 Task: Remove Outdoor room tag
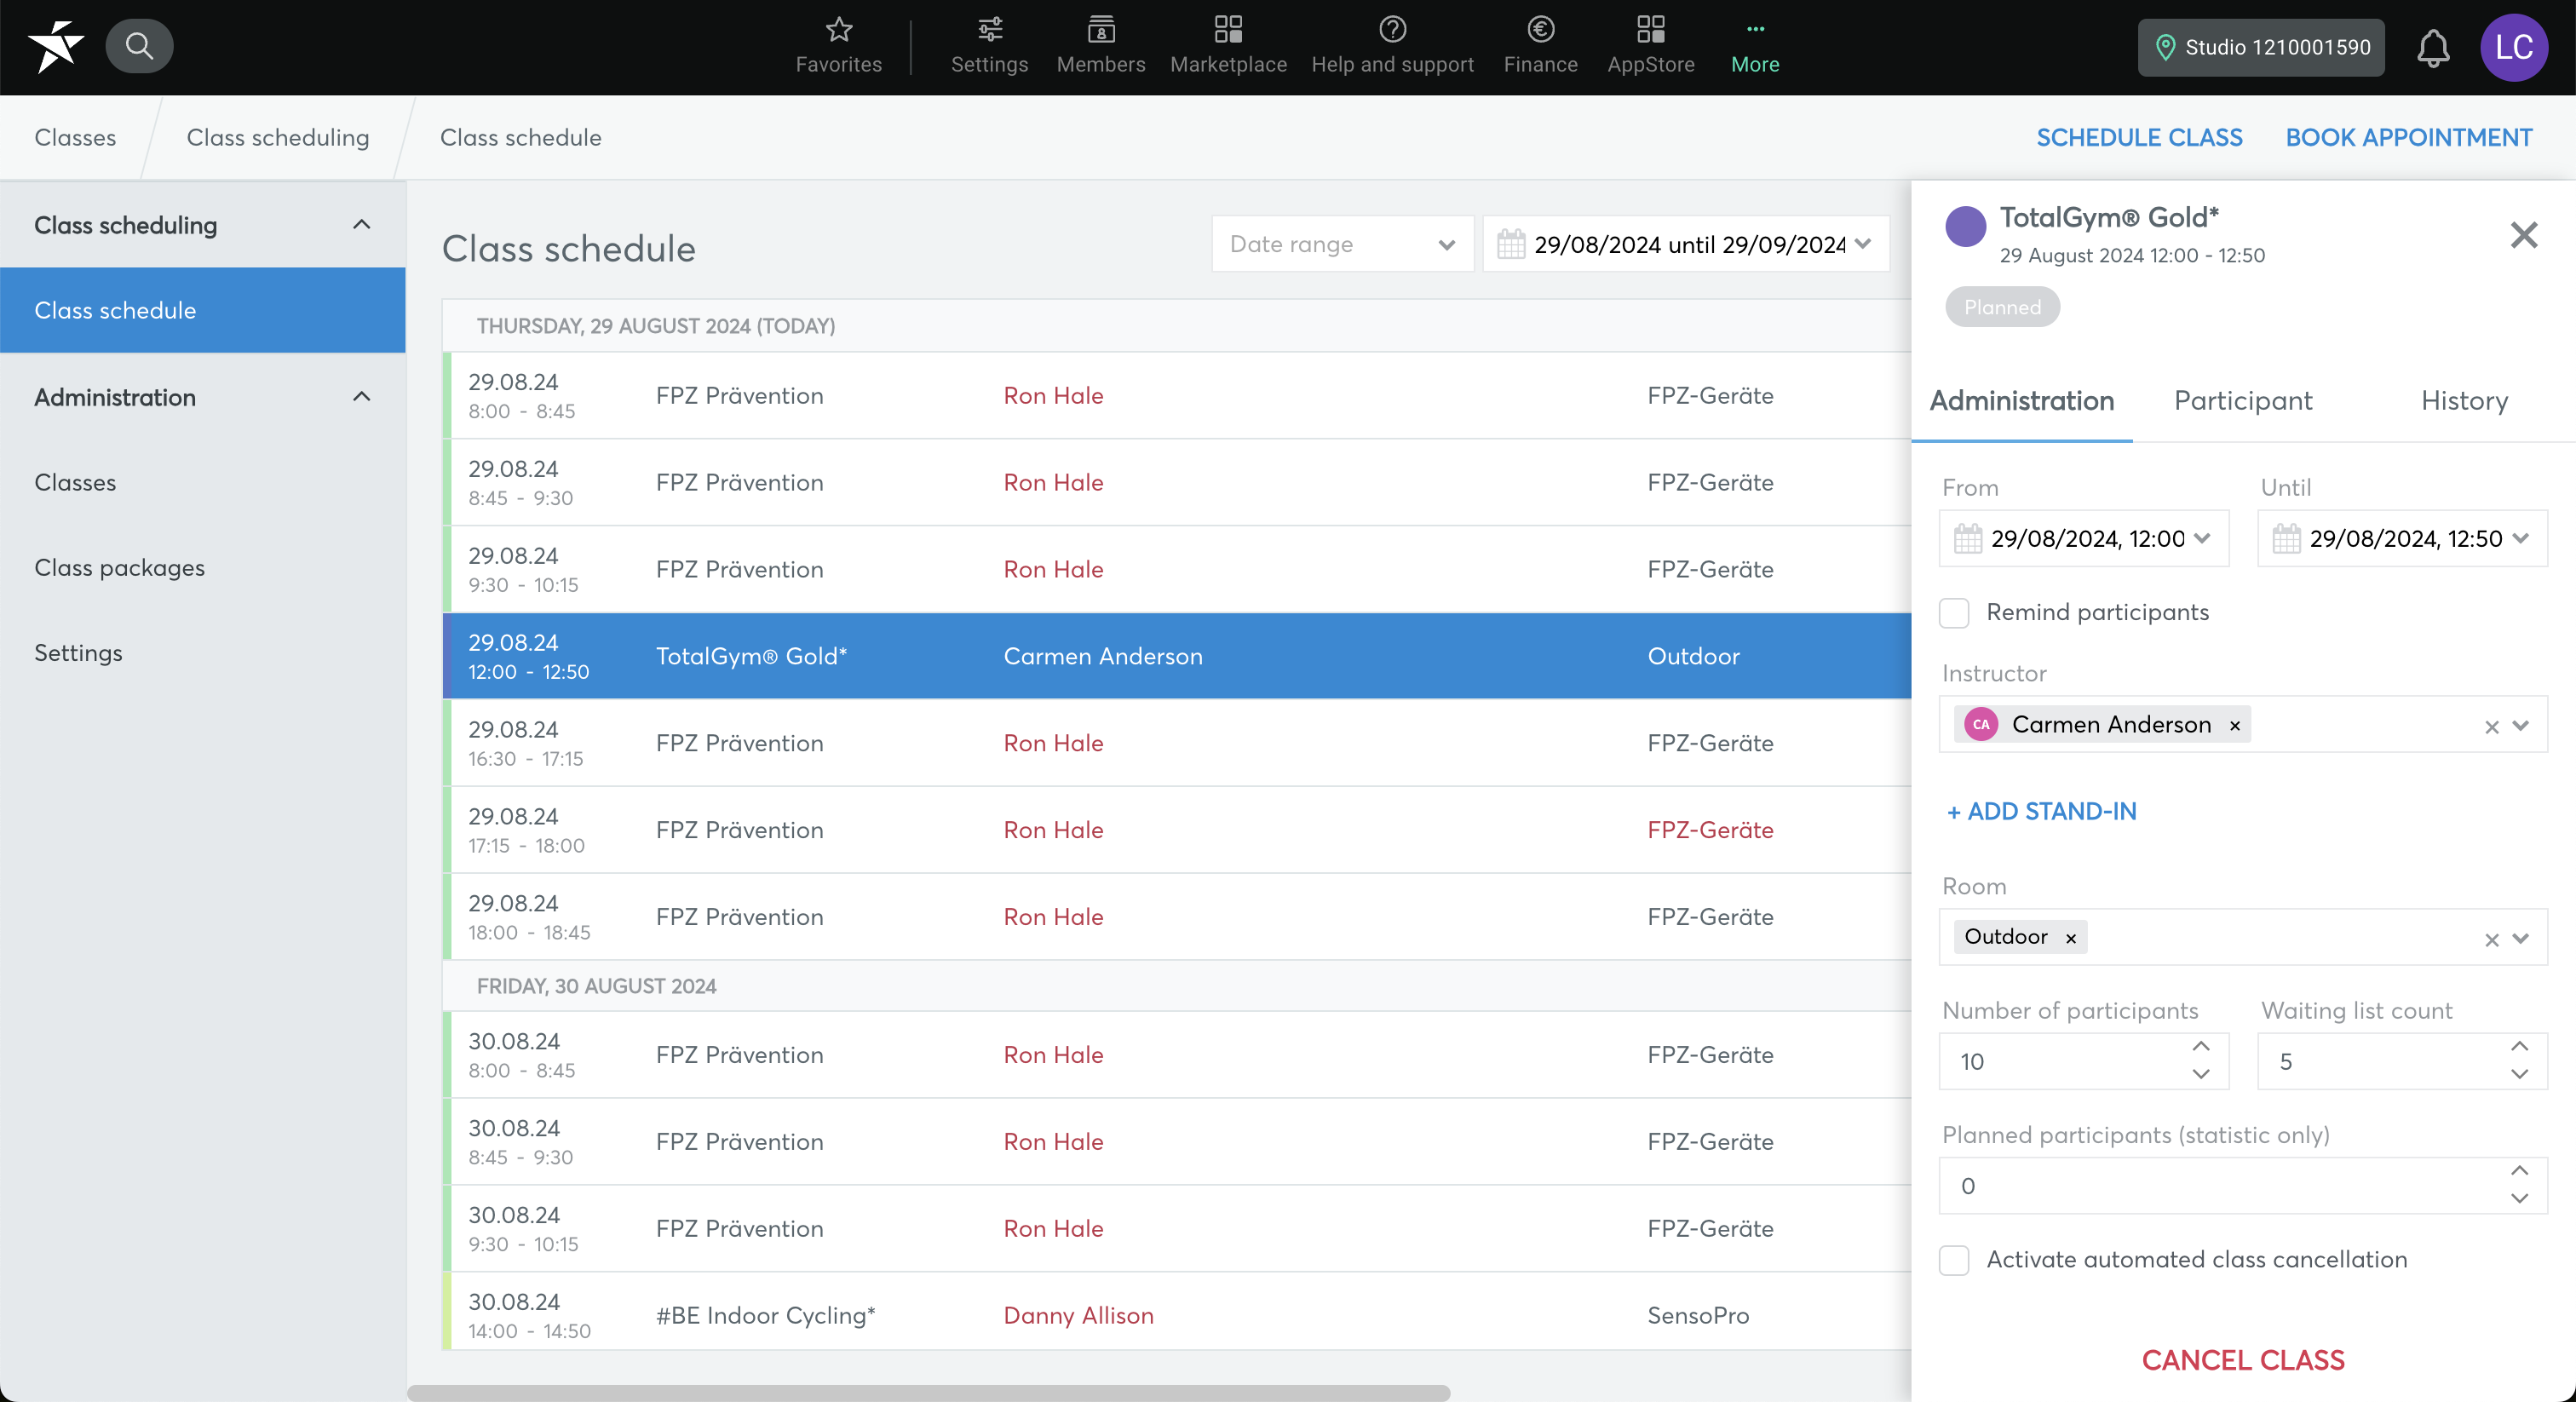pos(2071,938)
